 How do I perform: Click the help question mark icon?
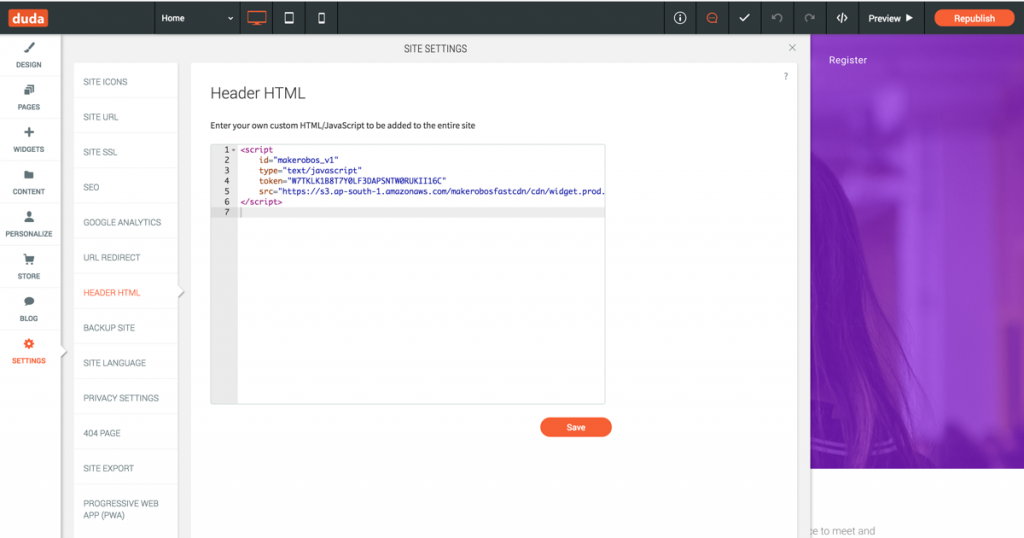[786, 76]
